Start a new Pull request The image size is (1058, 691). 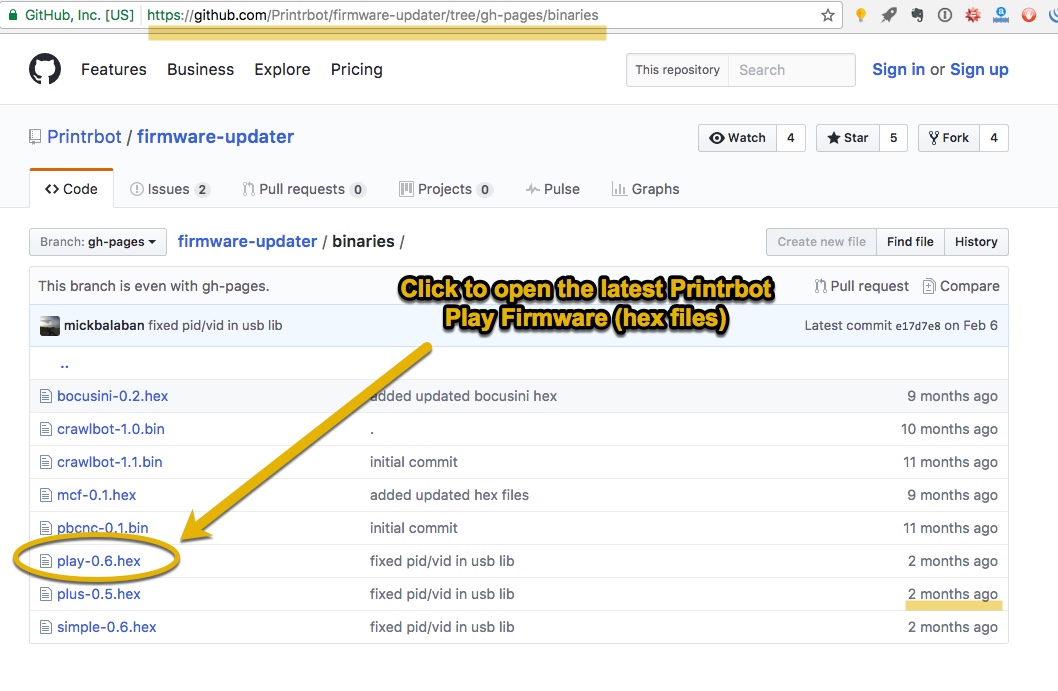[861, 285]
